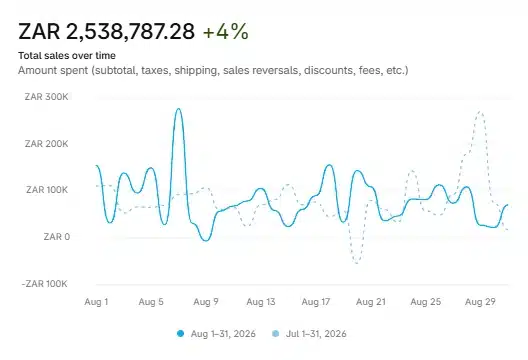Select the 'Total sales over time' heading
This screenshot has width=528, height=360.
tap(67, 56)
